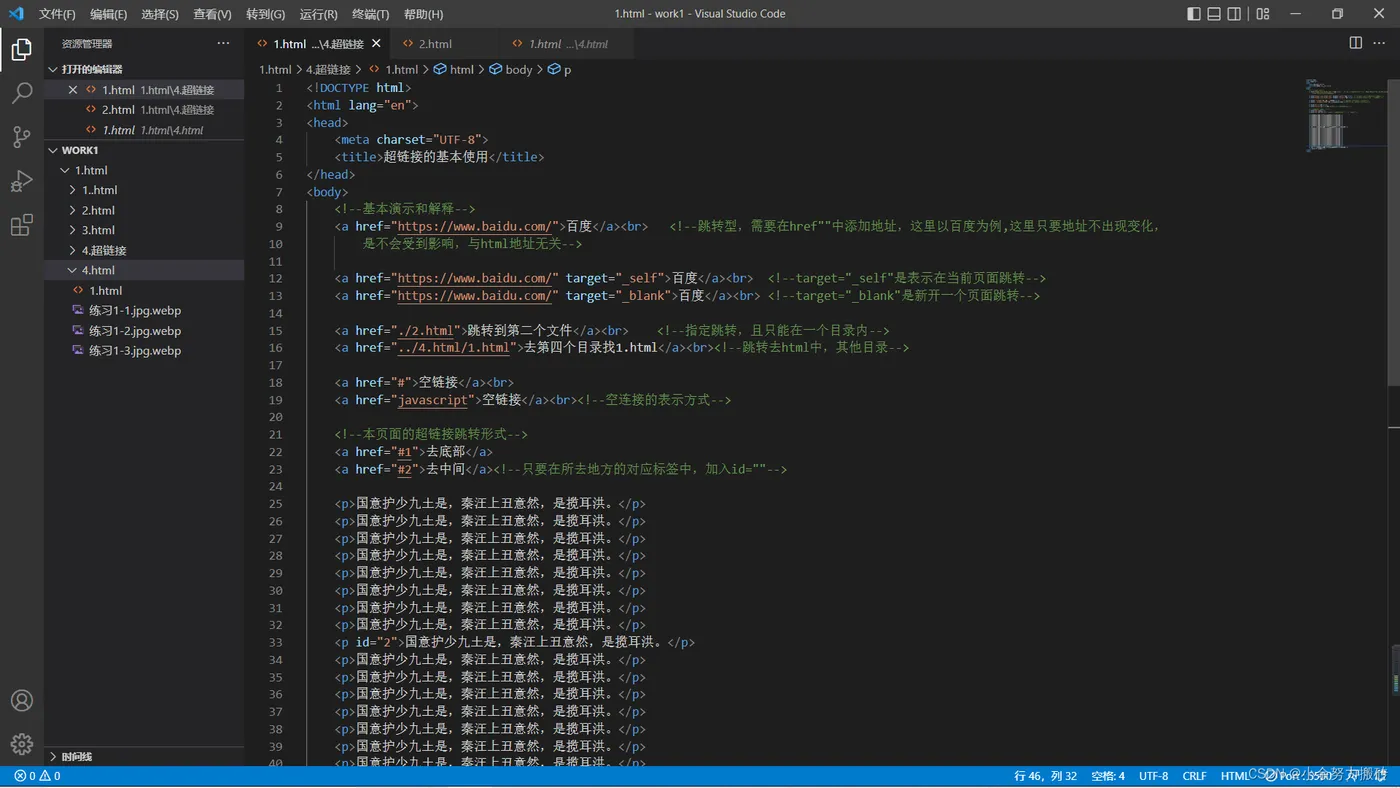The height and width of the screenshot is (788, 1400).
Task: Click 练习1-2.jpg.webp image file icon
Action: point(78,331)
